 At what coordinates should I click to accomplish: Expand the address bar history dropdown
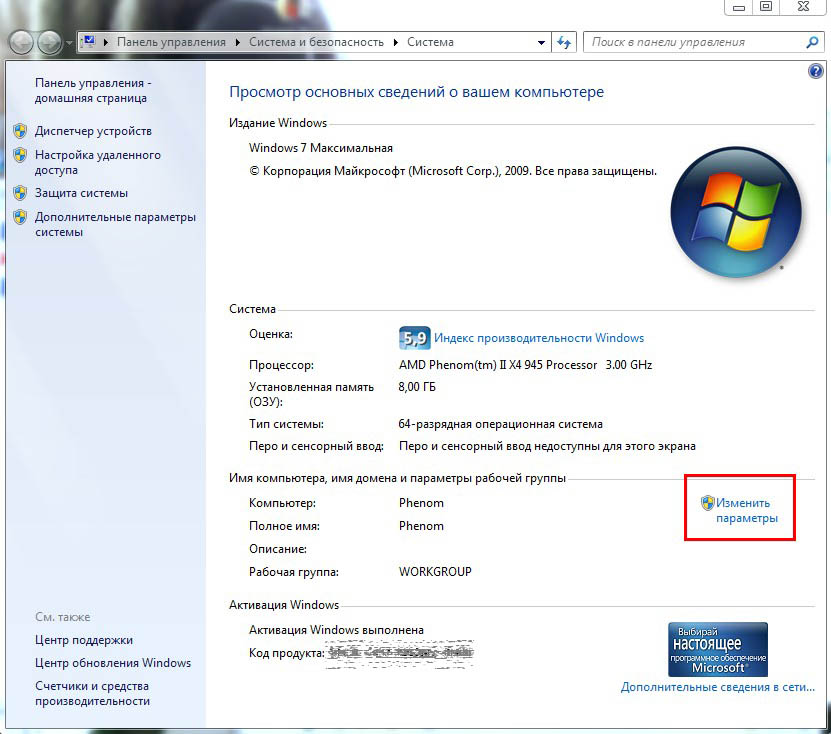[x=541, y=43]
